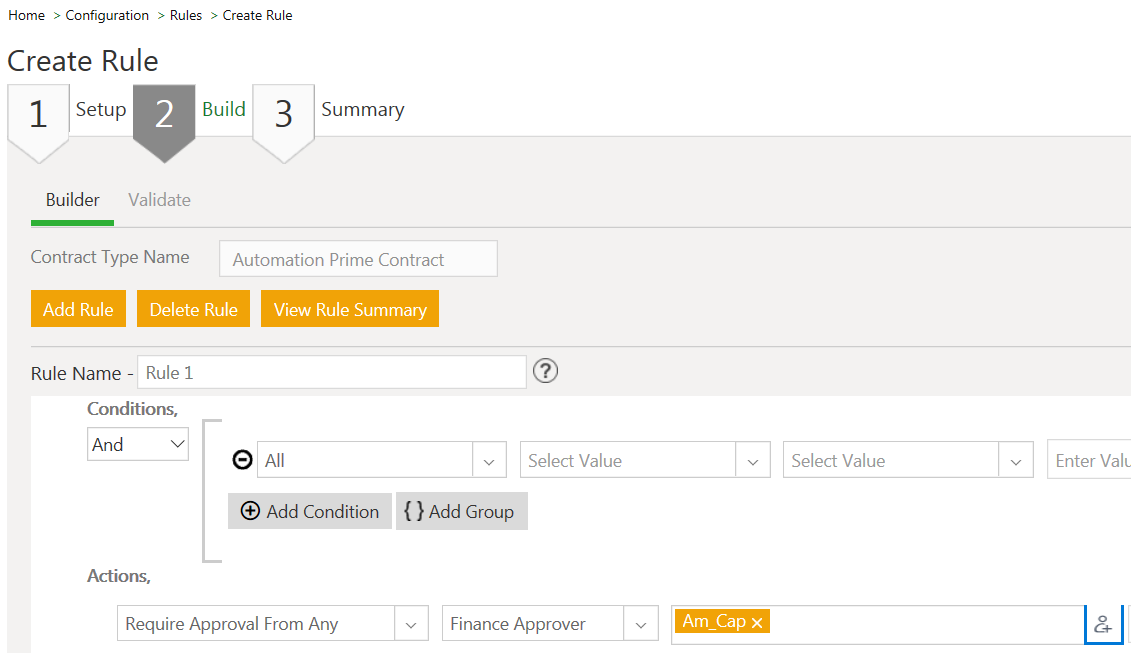Click the Delete Rule button

pos(193,309)
